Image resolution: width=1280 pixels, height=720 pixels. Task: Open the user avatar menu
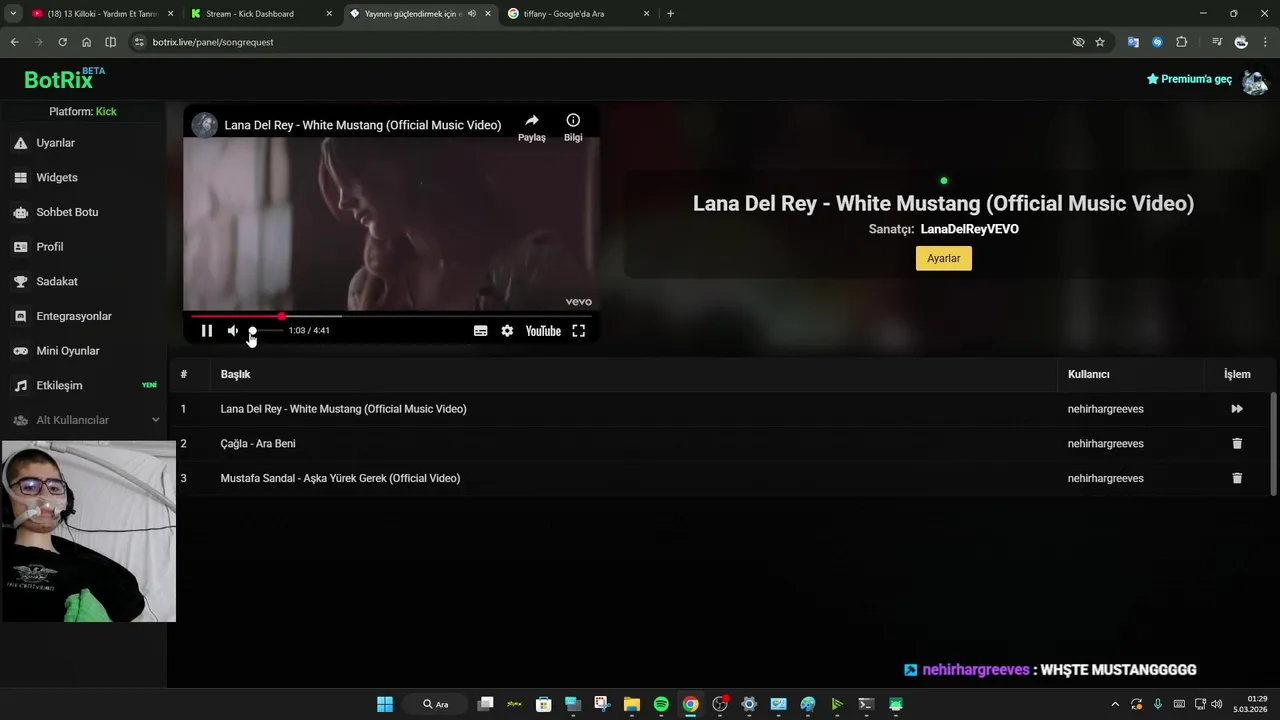(1254, 80)
